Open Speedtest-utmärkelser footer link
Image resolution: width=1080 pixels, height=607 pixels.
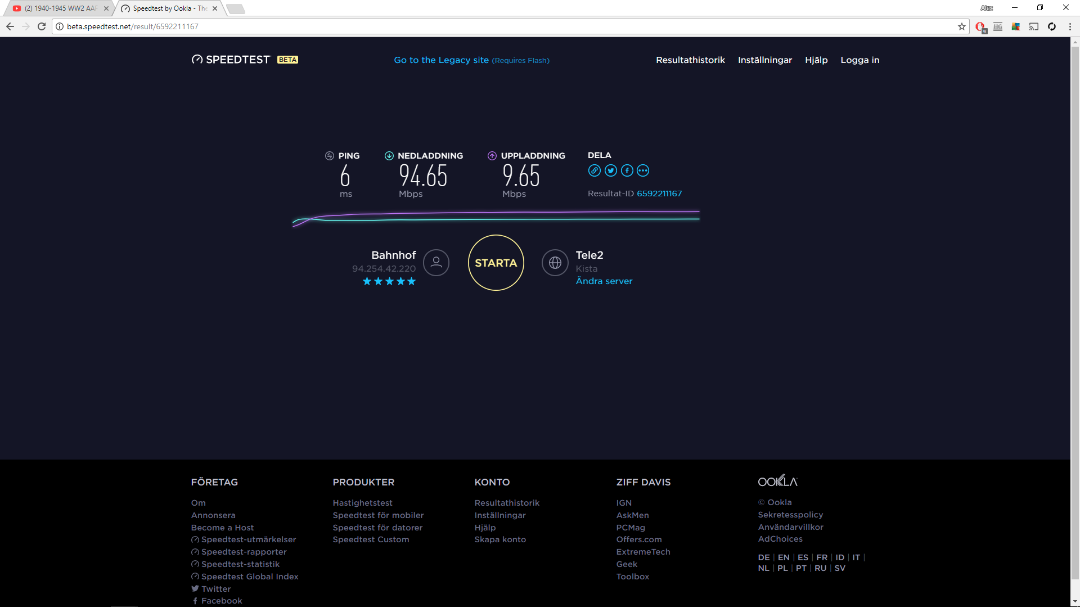(244, 539)
